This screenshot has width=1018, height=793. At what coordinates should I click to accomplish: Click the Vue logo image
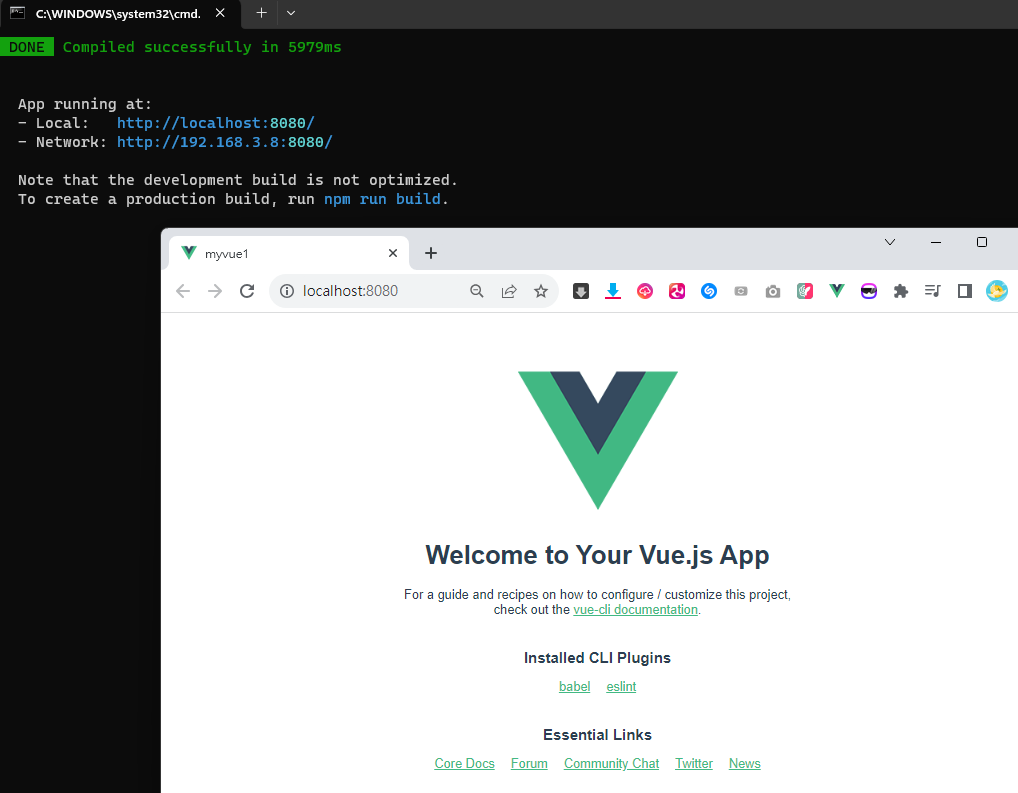coord(598,440)
